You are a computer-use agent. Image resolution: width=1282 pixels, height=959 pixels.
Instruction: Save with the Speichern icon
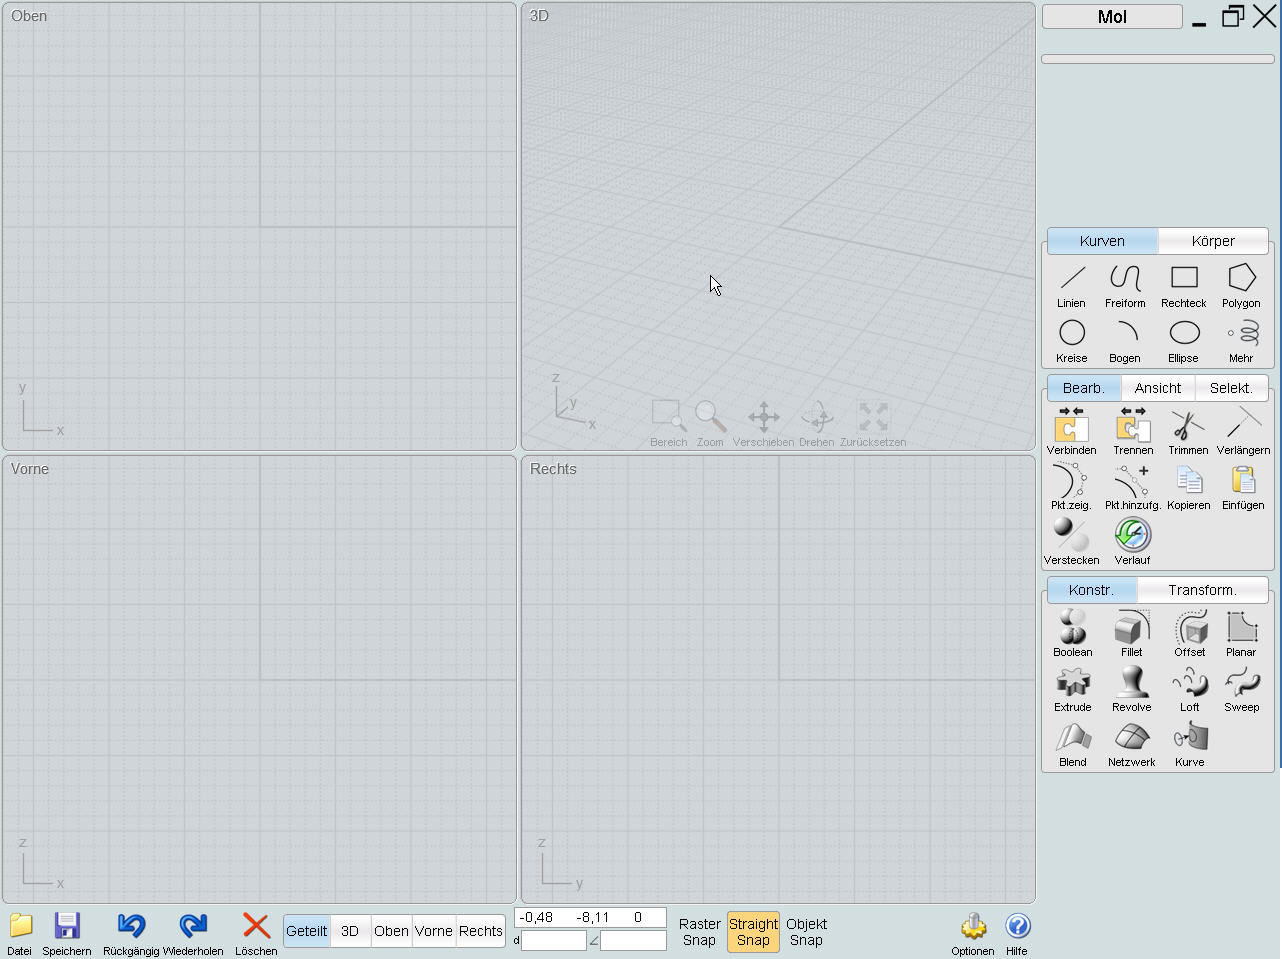tap(67, 934)
